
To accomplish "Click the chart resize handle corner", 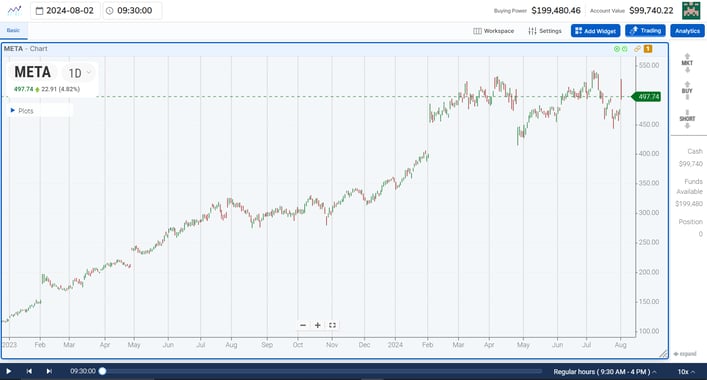I will pyautogui.click(x=663, y=354).
